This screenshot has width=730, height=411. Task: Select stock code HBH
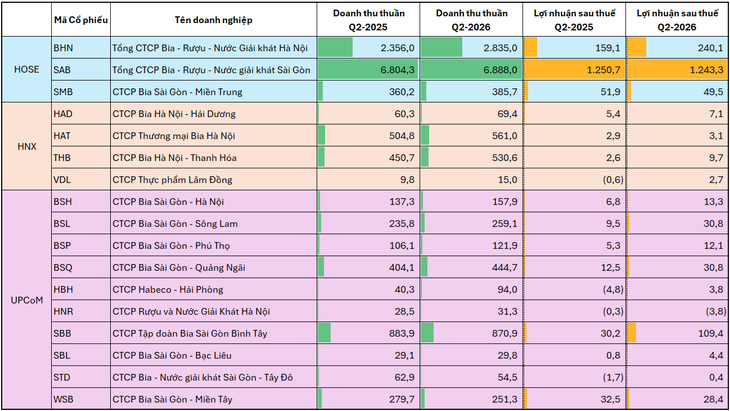pyautogui.click(x=63, y=289)
